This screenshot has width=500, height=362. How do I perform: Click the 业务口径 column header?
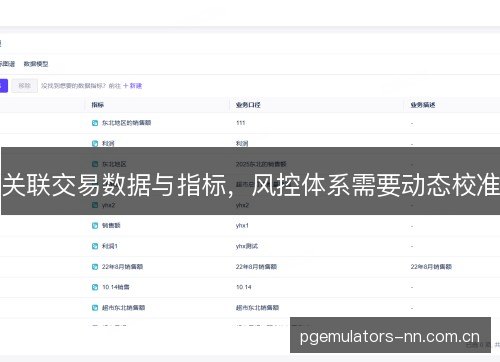point(248,105)
